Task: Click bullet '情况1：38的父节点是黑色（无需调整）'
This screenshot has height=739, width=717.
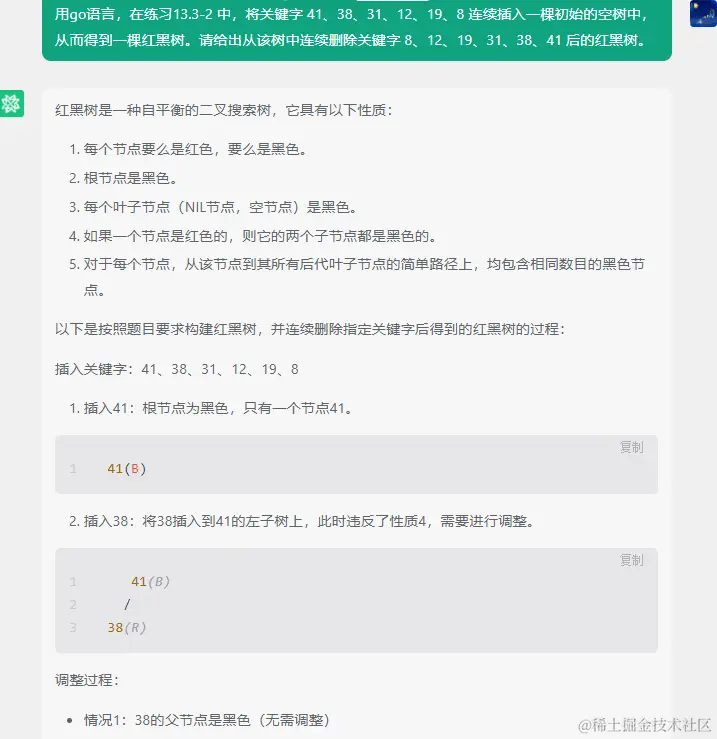Action: pos(206,720)
